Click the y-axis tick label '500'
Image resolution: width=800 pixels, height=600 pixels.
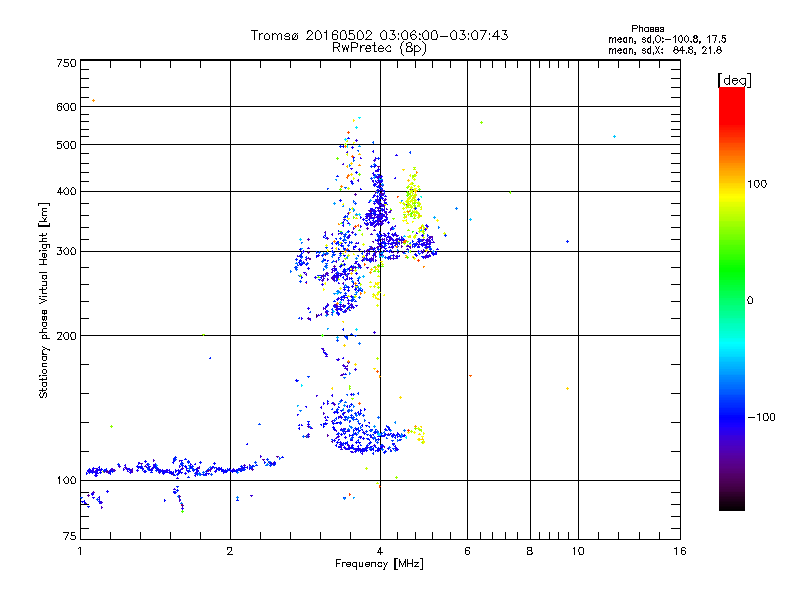(66, 145)
